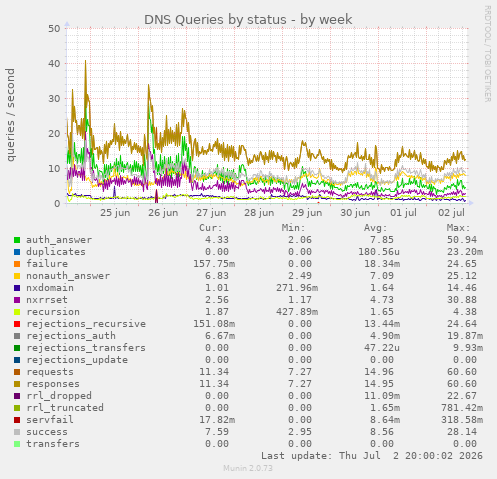Click the 'Max:' column header
Screen dimensions: 497x479
pyautogui.click(x=459, y=228)
